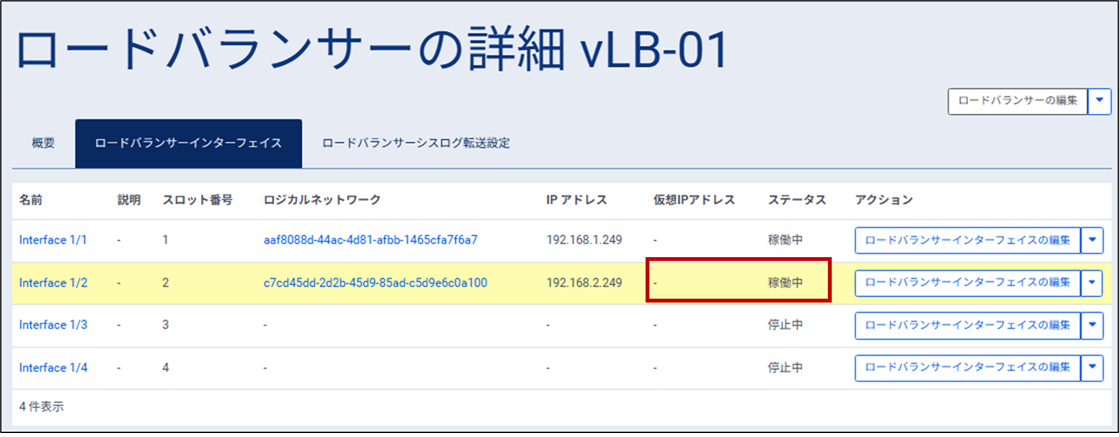Viewport: 1119px width, 437px height.
Task: Click the Interface 1/4 name link
Action: point(53,368)
